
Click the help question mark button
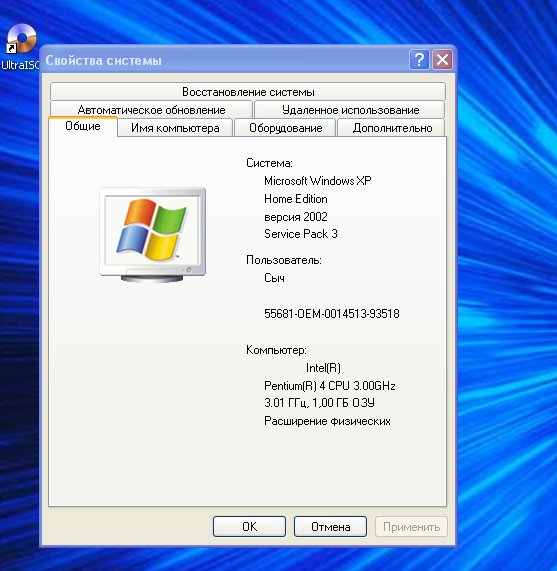click(x=419, y=59)
